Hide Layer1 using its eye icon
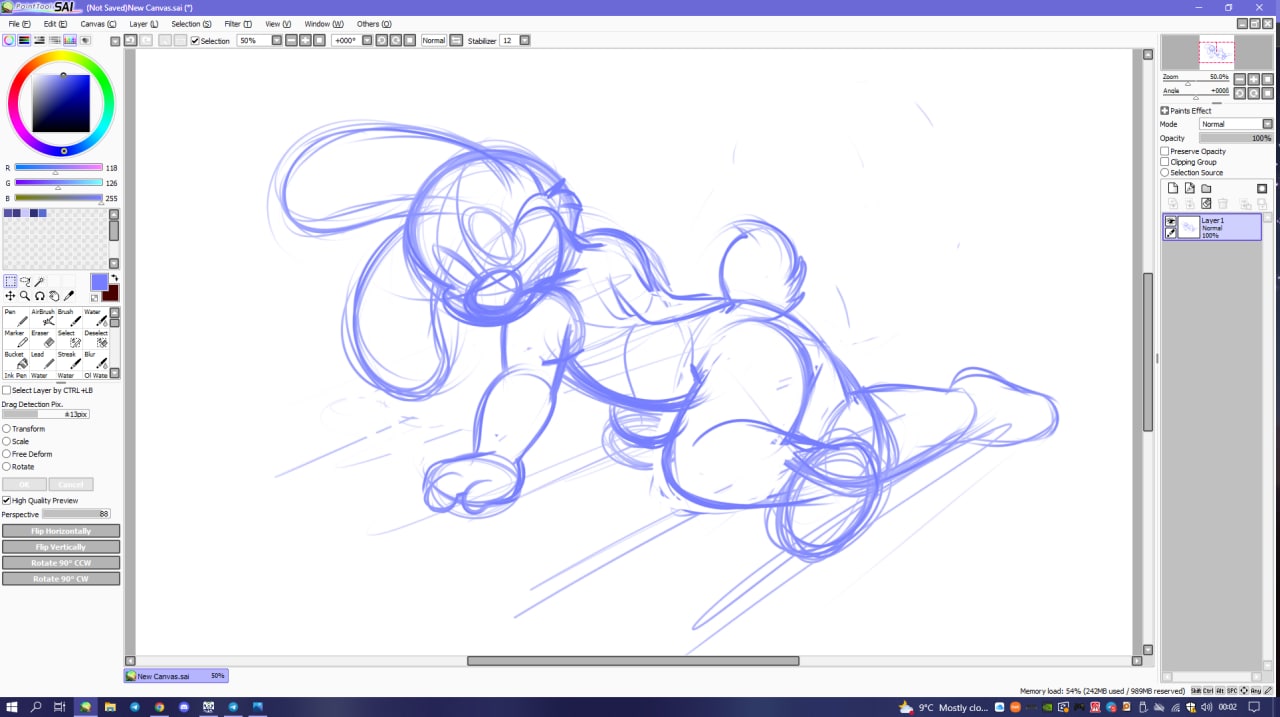This screenshot has width=1280, height=717. [x=1171, y=221]
